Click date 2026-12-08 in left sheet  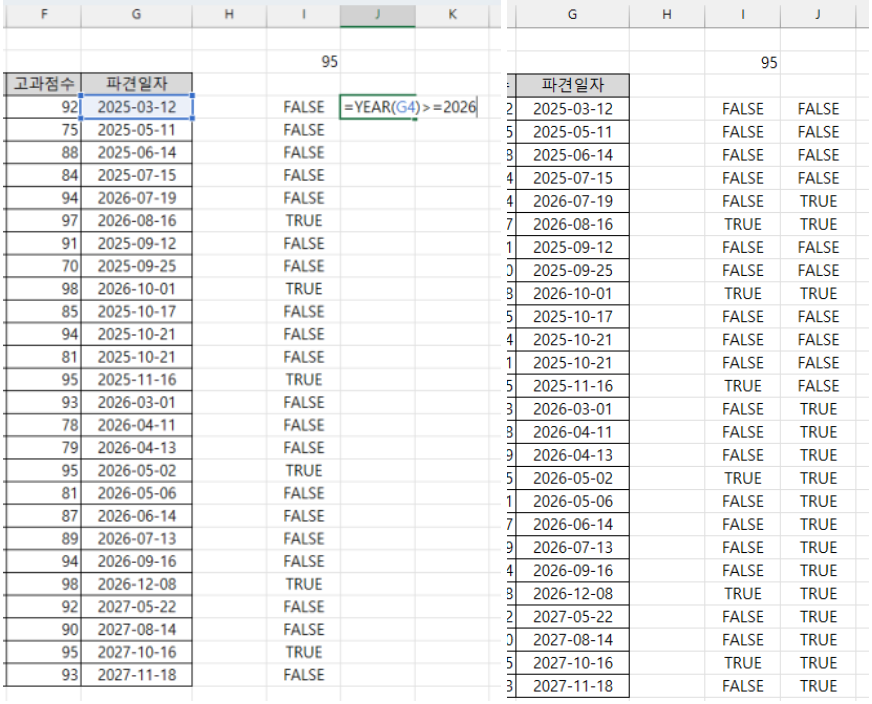137,584
